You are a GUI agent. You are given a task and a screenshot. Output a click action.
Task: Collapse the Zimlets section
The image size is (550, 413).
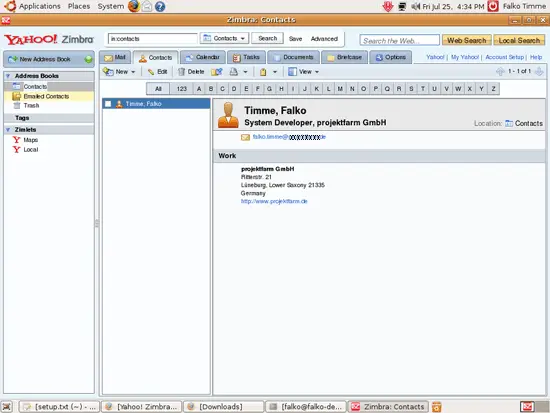tap(8, 129)
